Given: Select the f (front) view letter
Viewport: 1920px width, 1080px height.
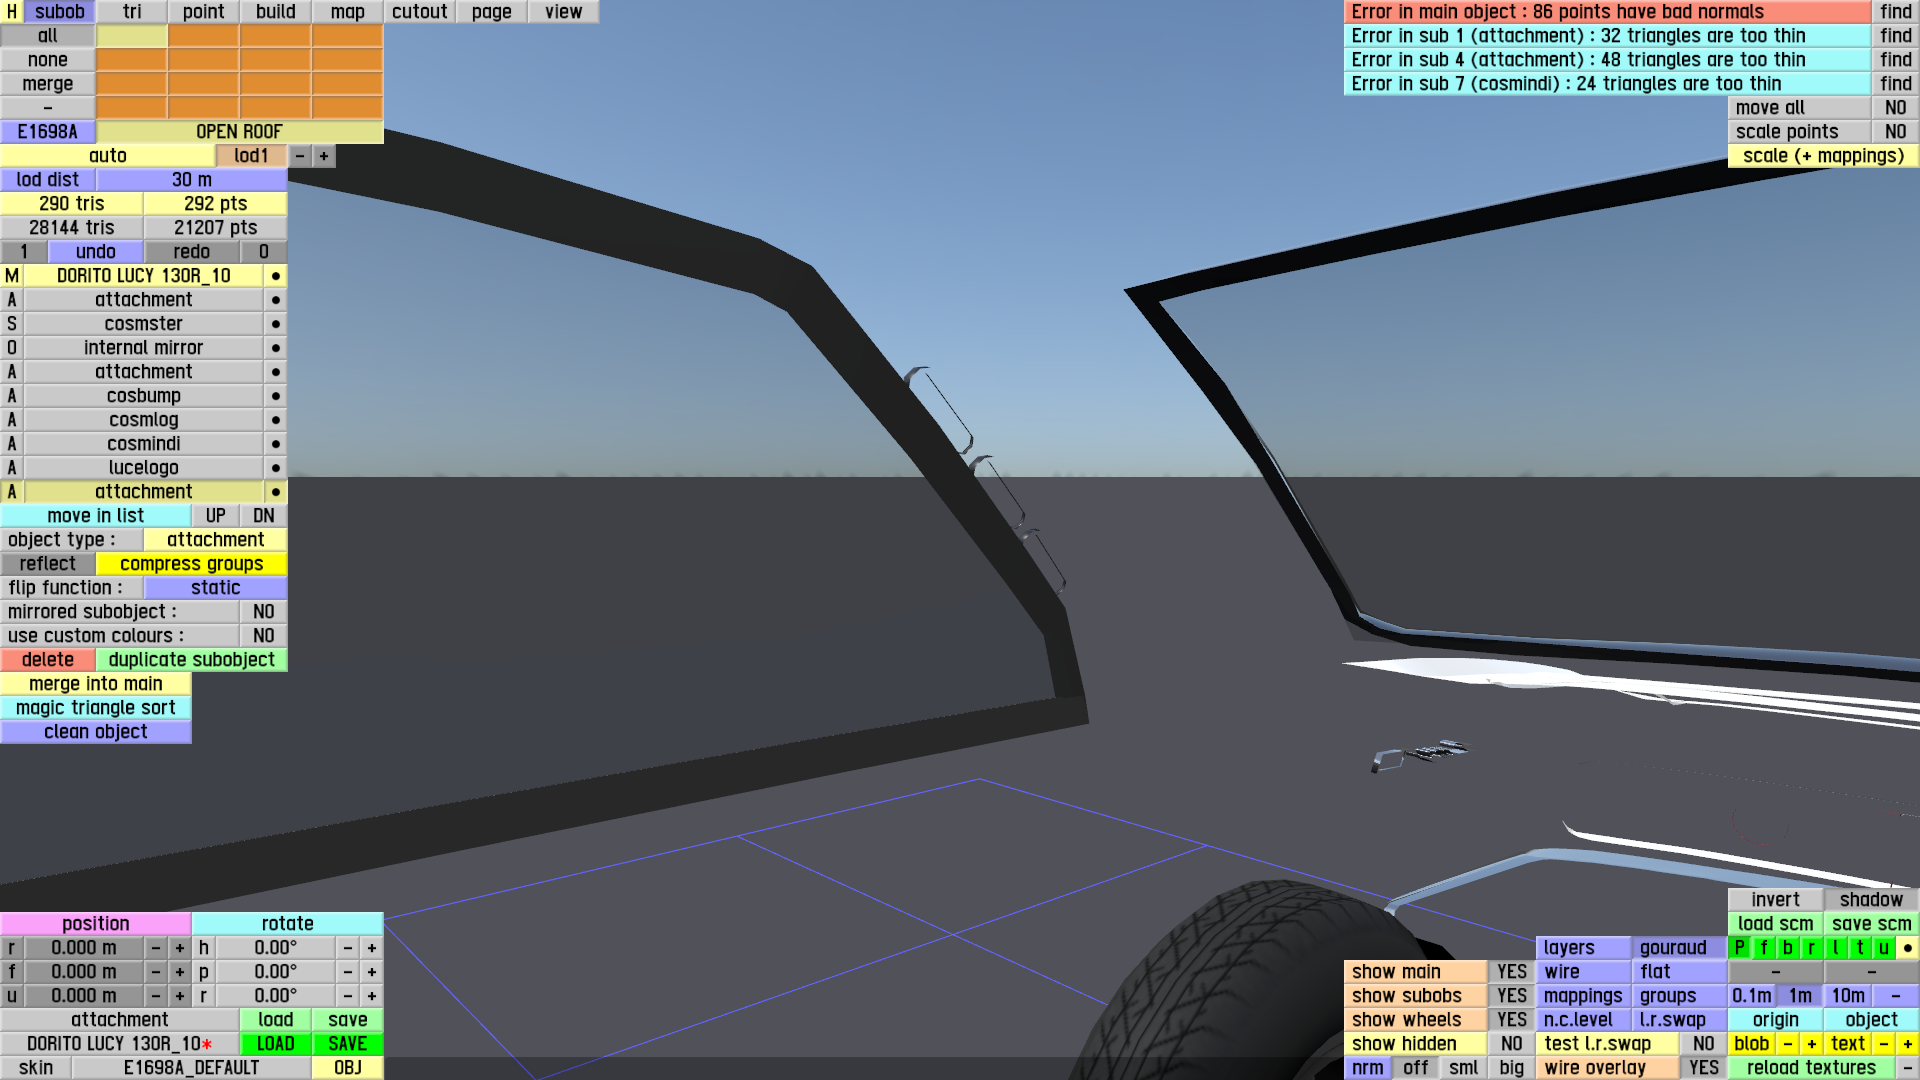Looking at the screenshot, I should (x=1763, y=948).
